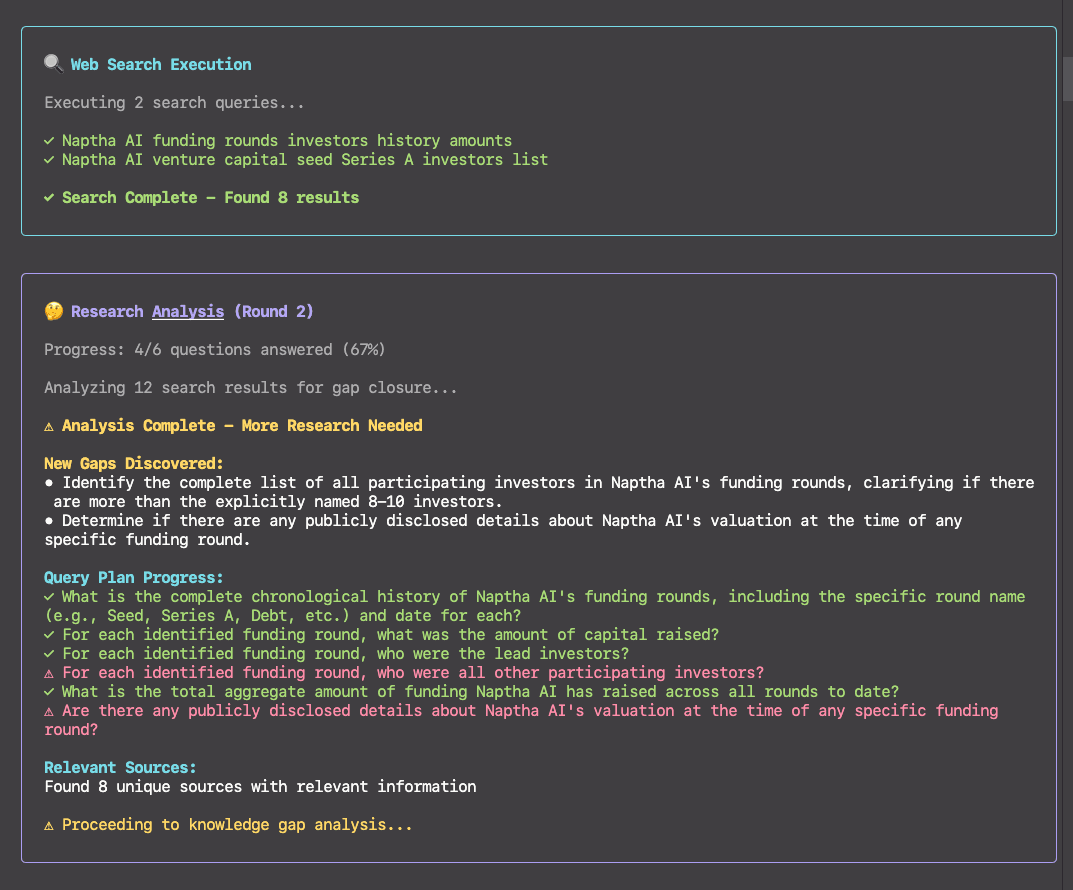This screenshot has height=890, width=1073.
Task: Click the magnifying glass Web Search icon
Action: (53, 64)
